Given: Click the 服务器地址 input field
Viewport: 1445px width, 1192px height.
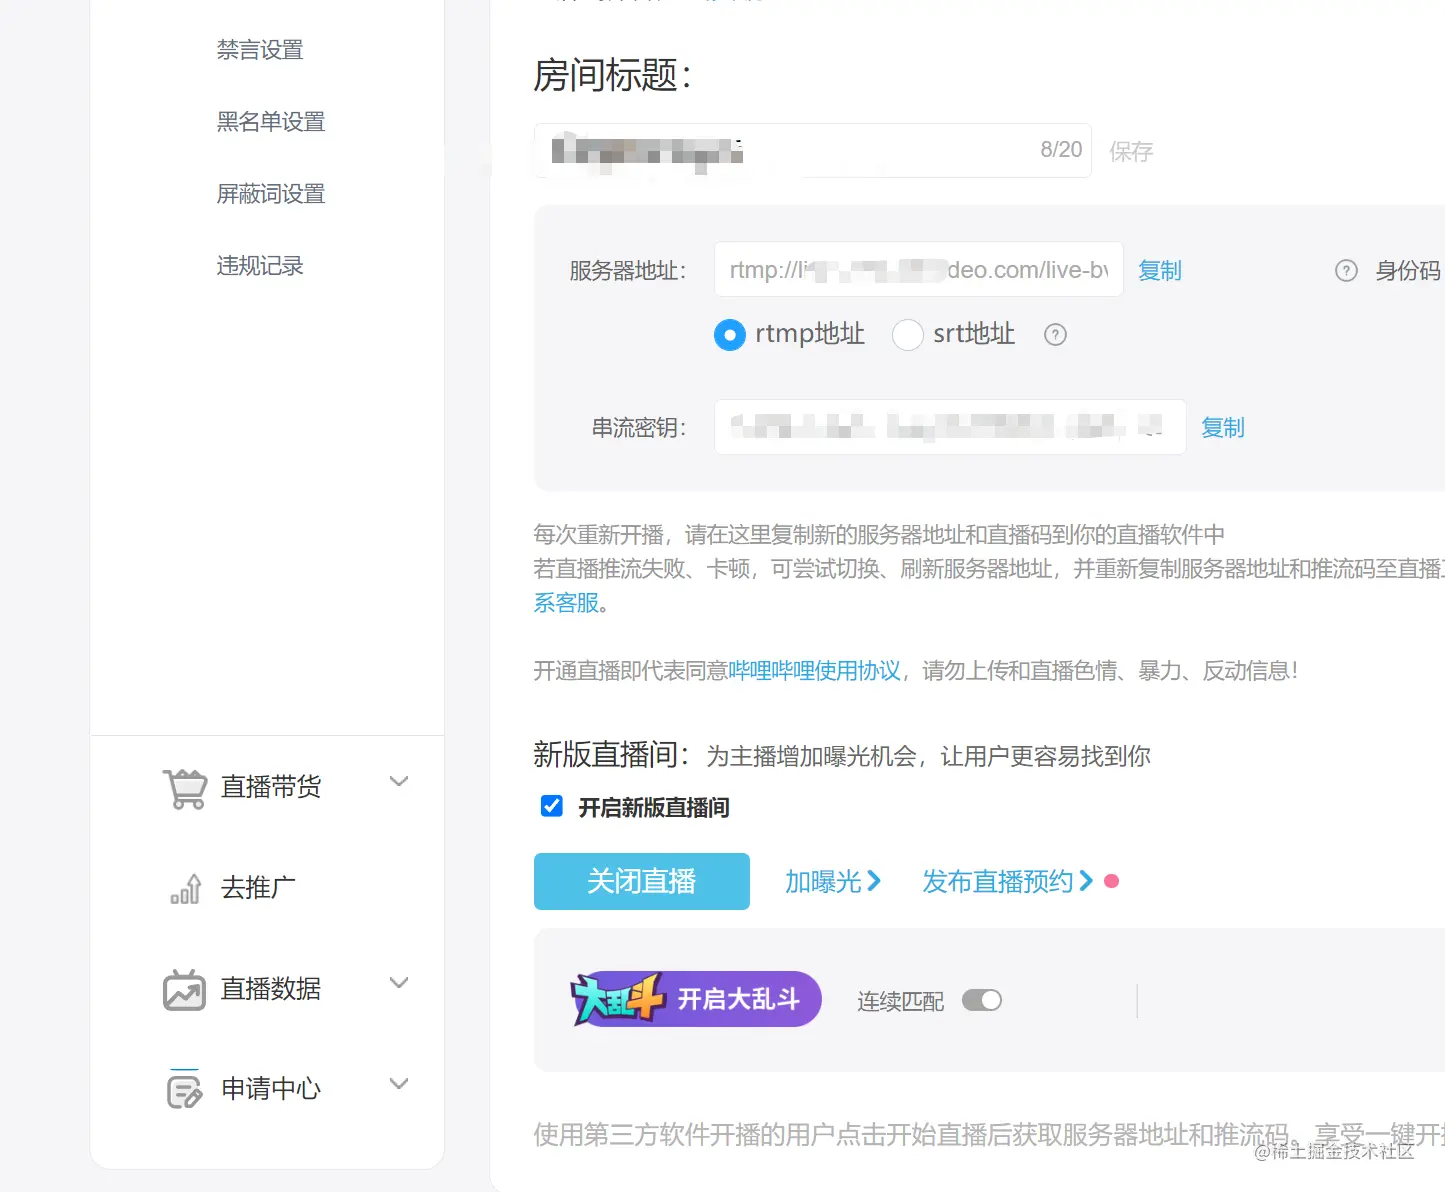Looking at the screenshot, I should click(x=919, y=270).
